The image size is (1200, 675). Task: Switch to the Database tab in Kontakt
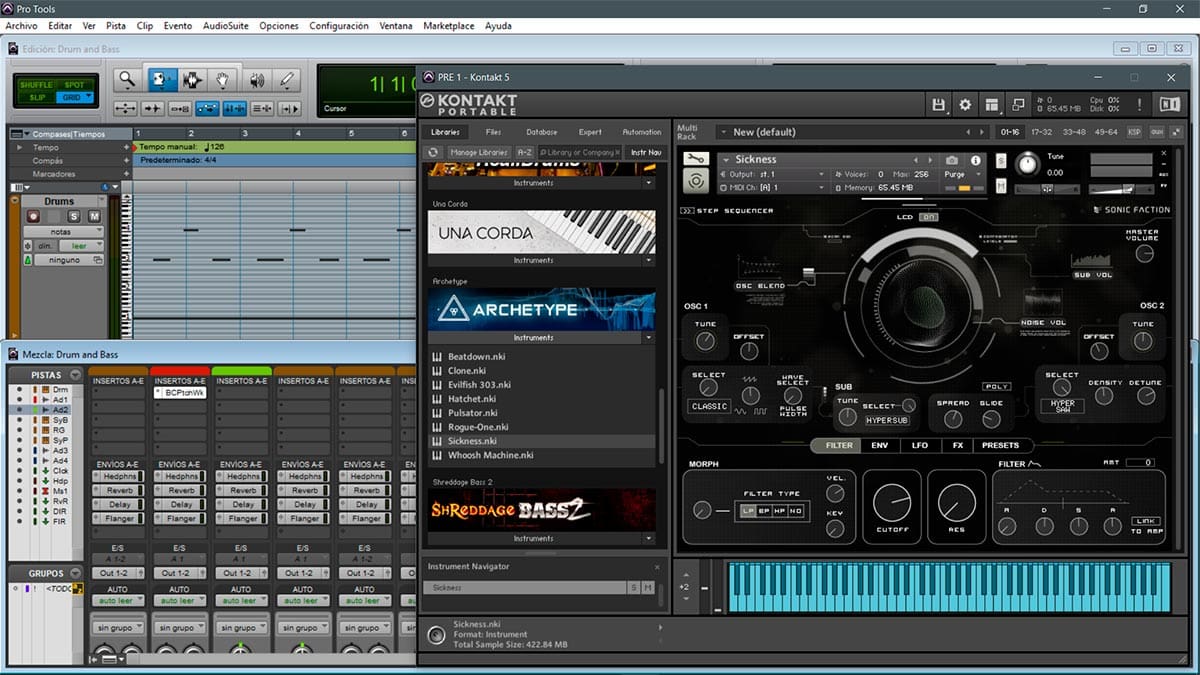pos(542,132)
